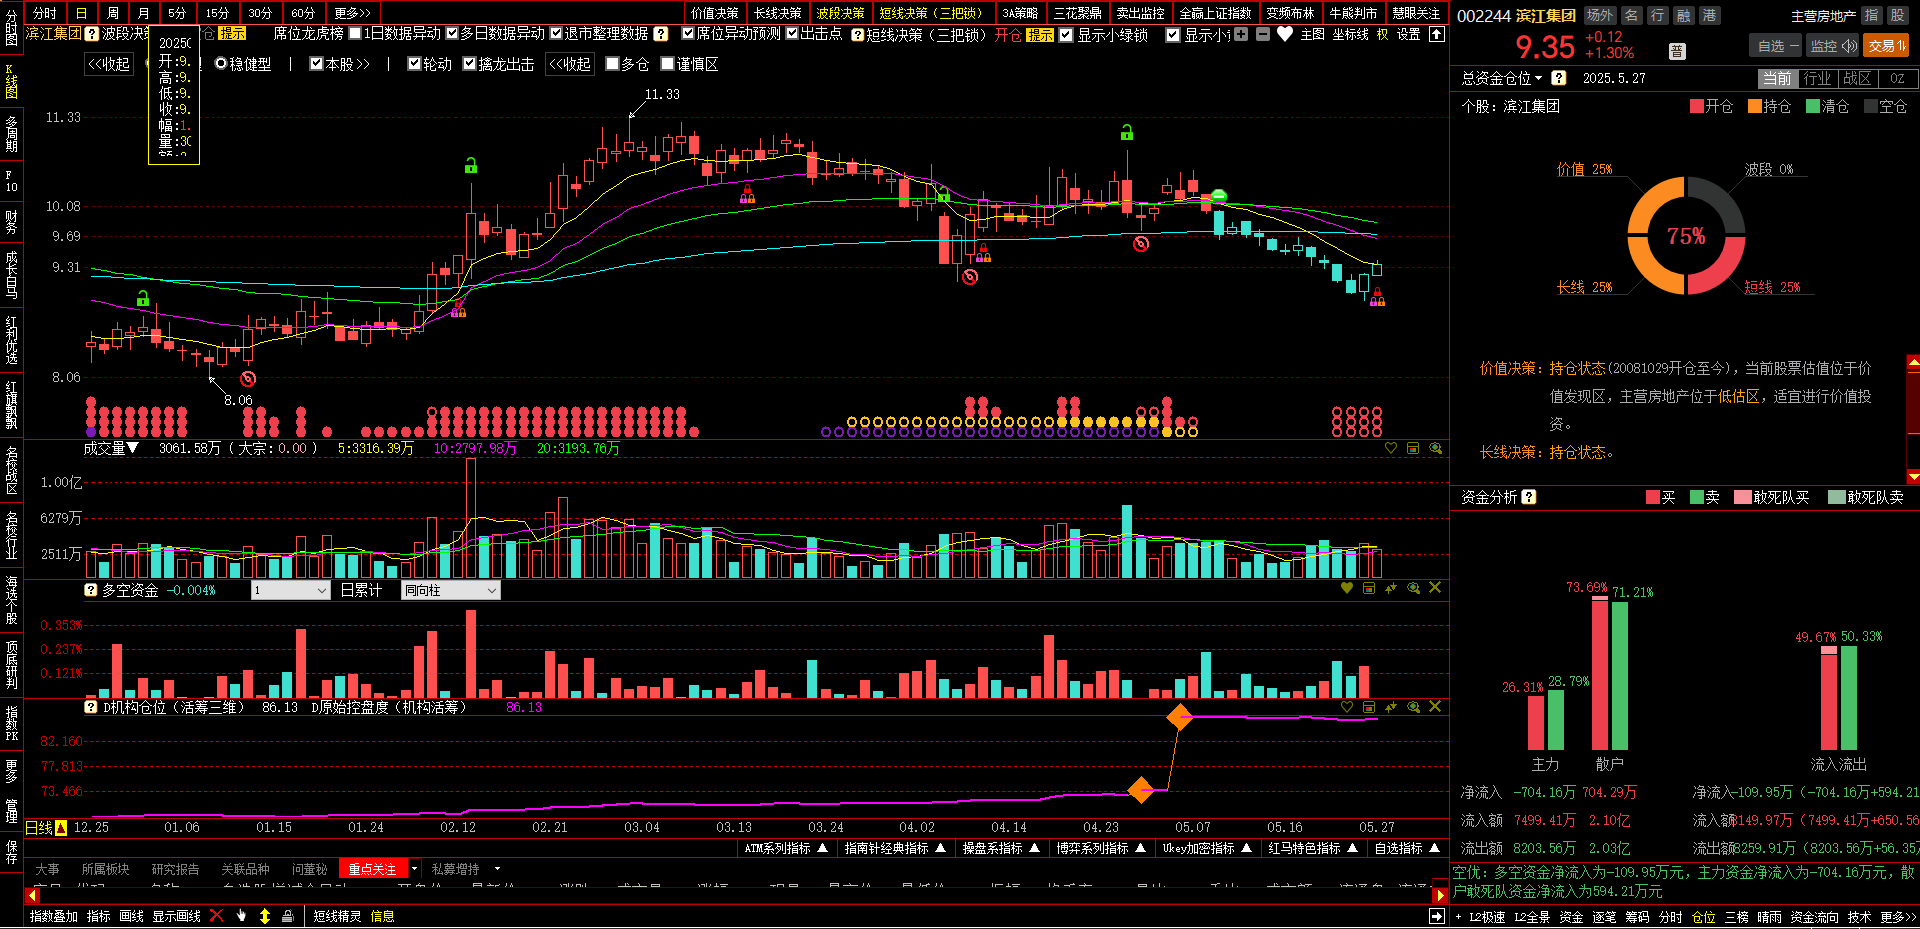Screen dimensions: 1920x929
Task: Click the right-arrow box icon at bottom bar
Action: click(x=1437, y=916)
